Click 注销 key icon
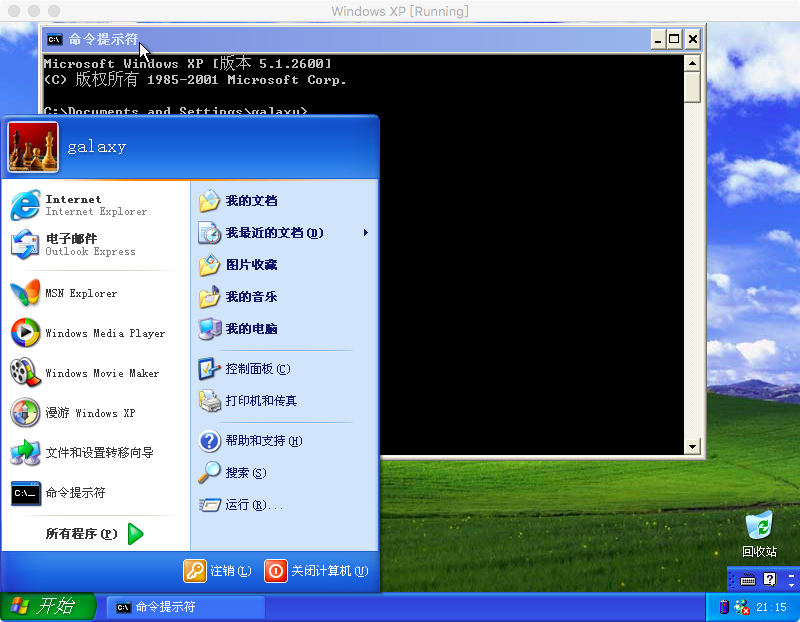800x622 pixels. [194, 571]
